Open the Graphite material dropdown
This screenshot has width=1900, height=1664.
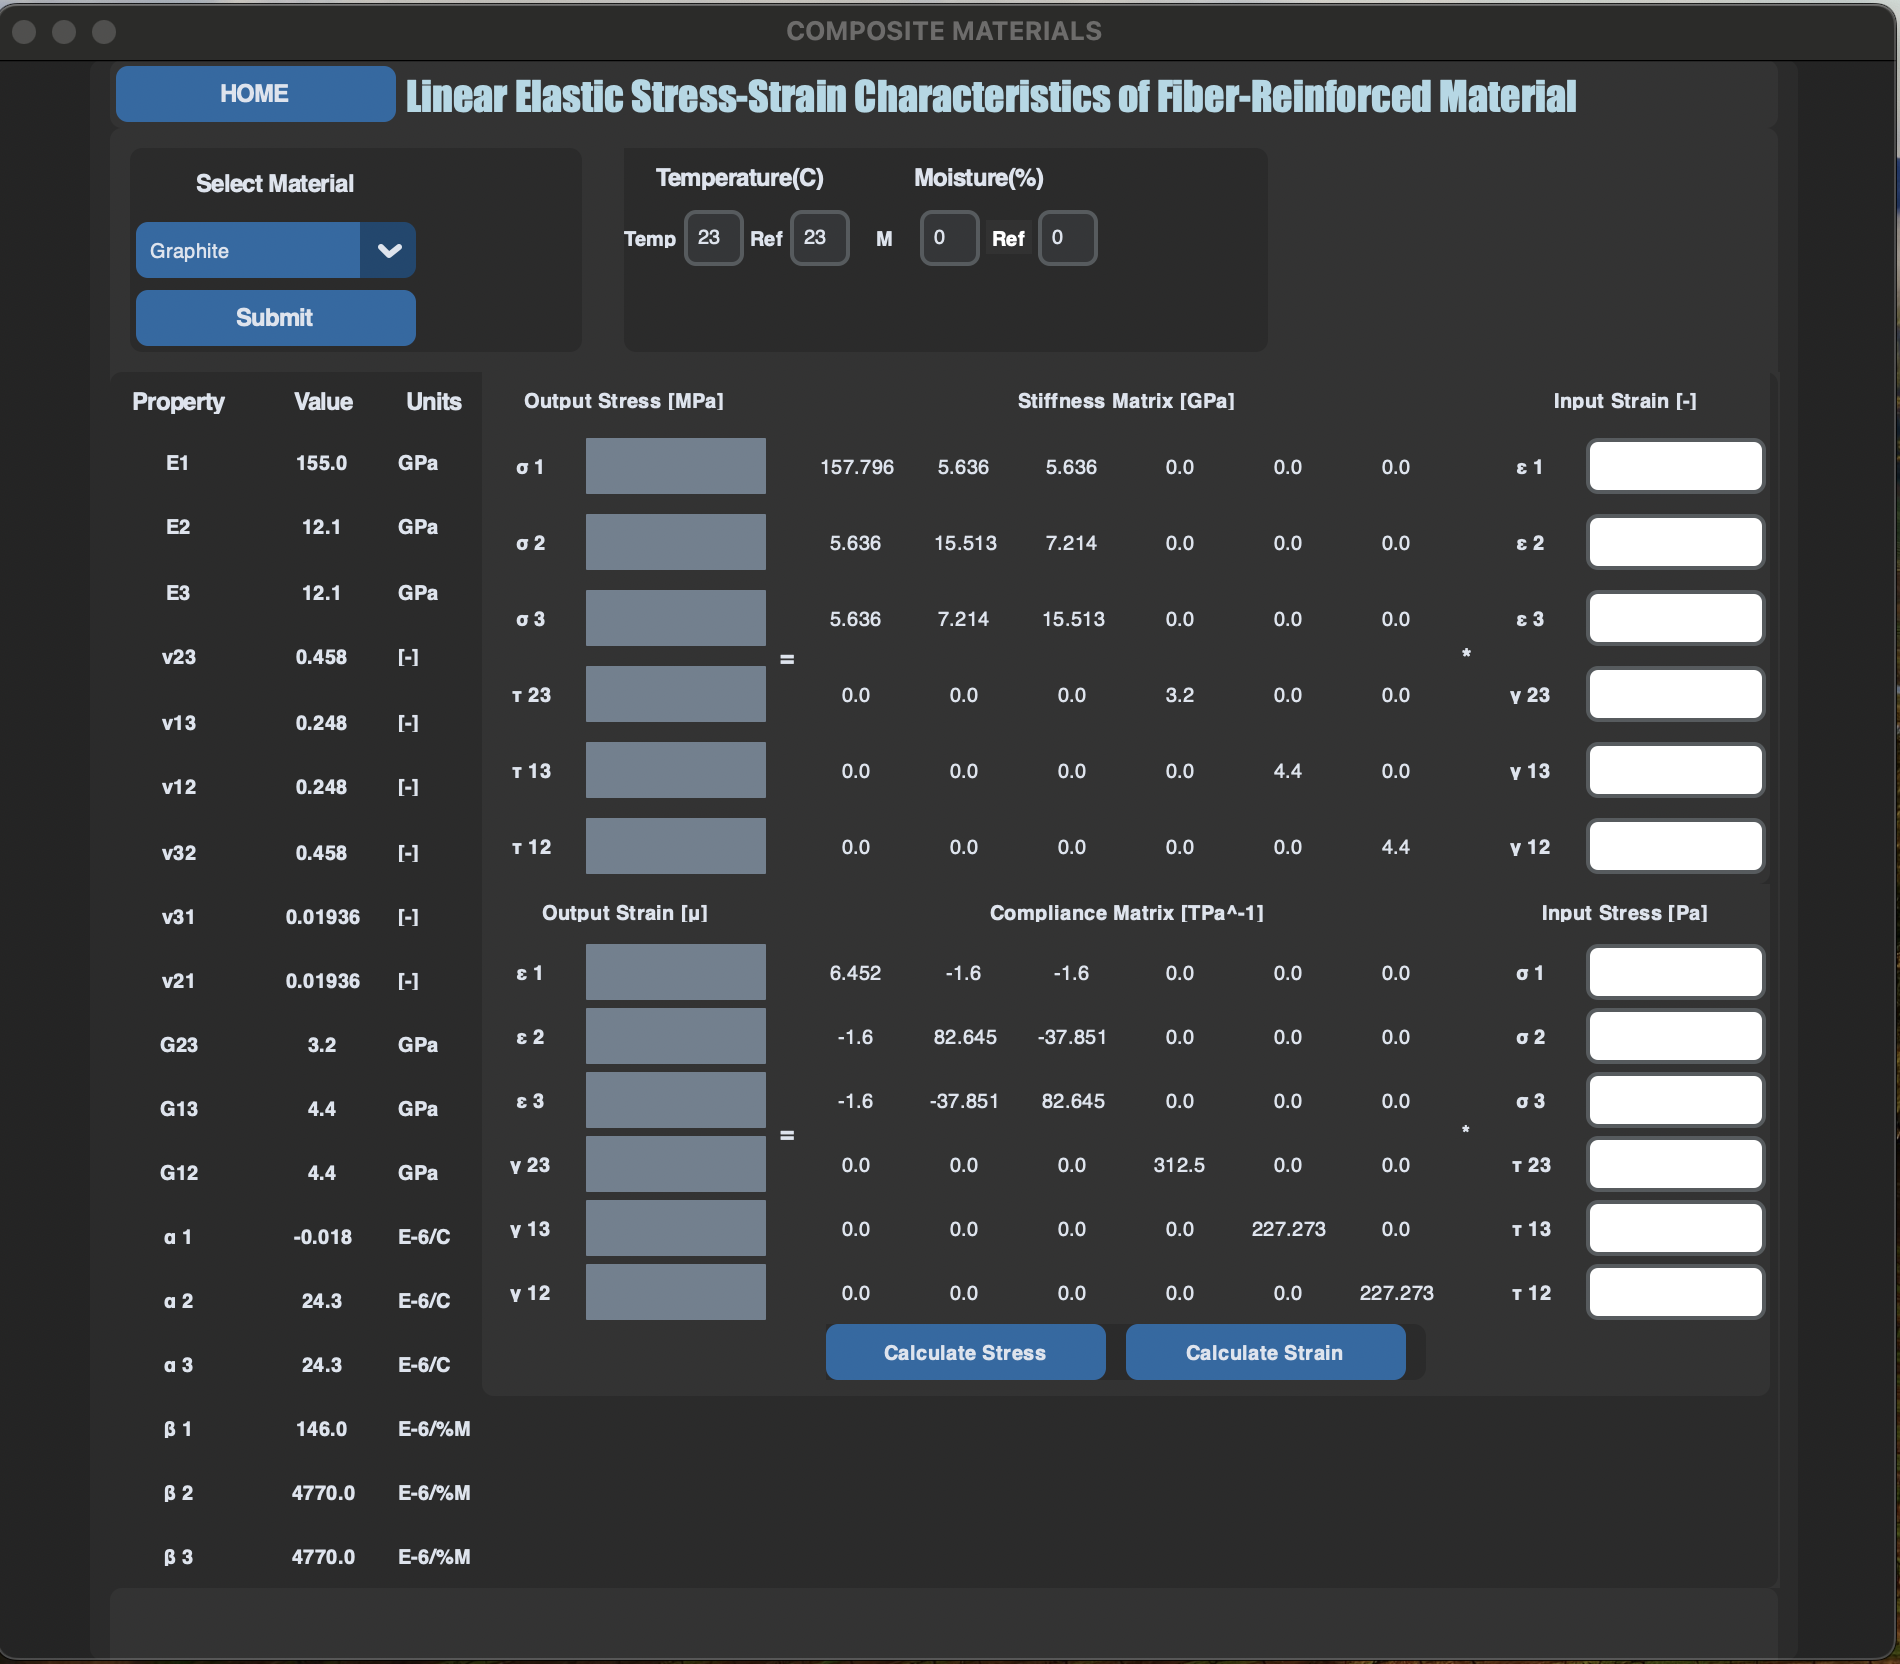tap(275, 250)
